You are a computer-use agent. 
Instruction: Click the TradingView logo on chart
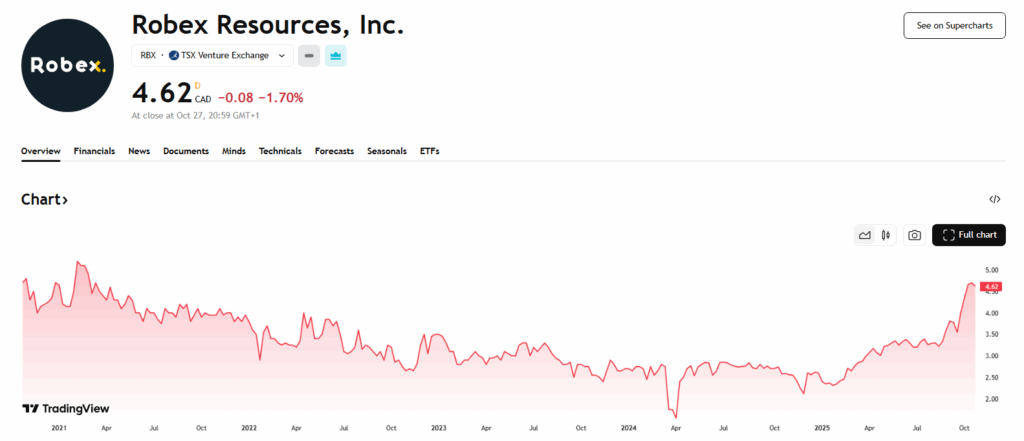(x=66, y=408)
